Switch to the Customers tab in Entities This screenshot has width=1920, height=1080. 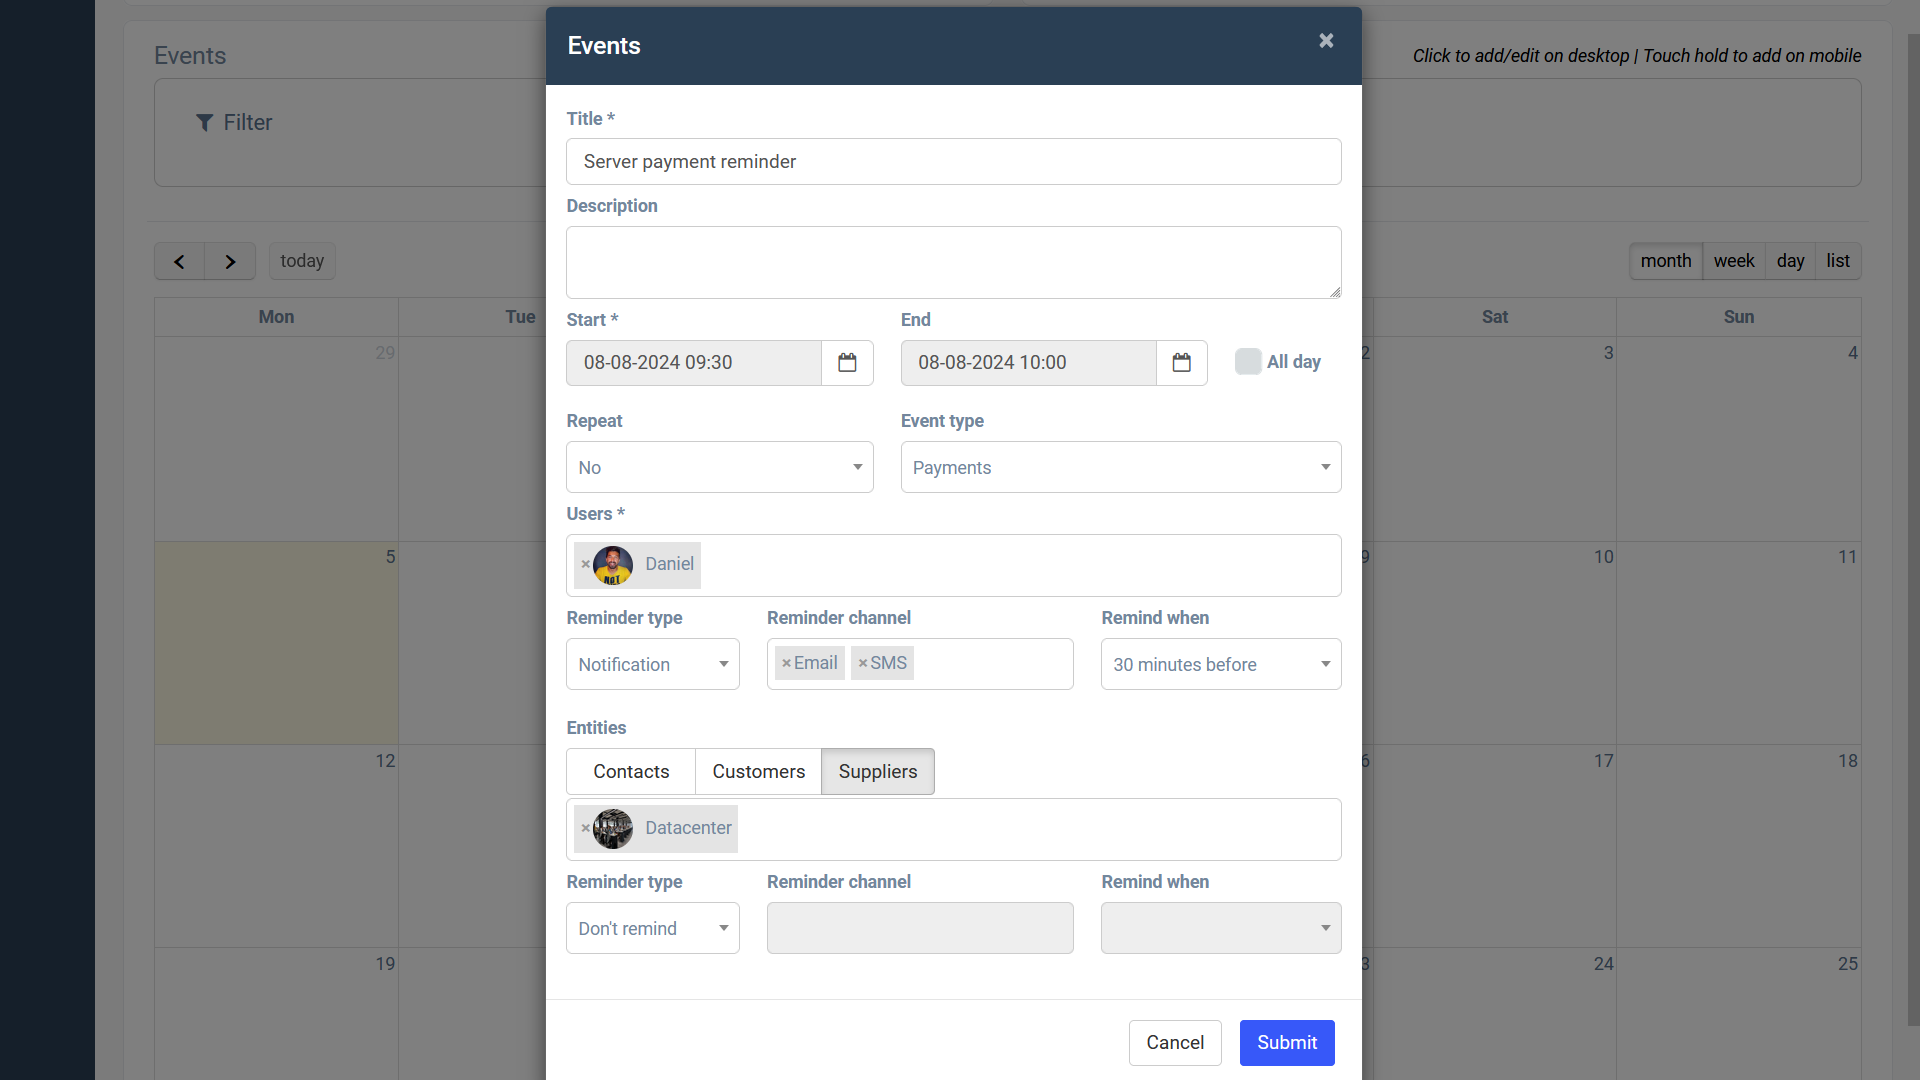tap(758, 771)
